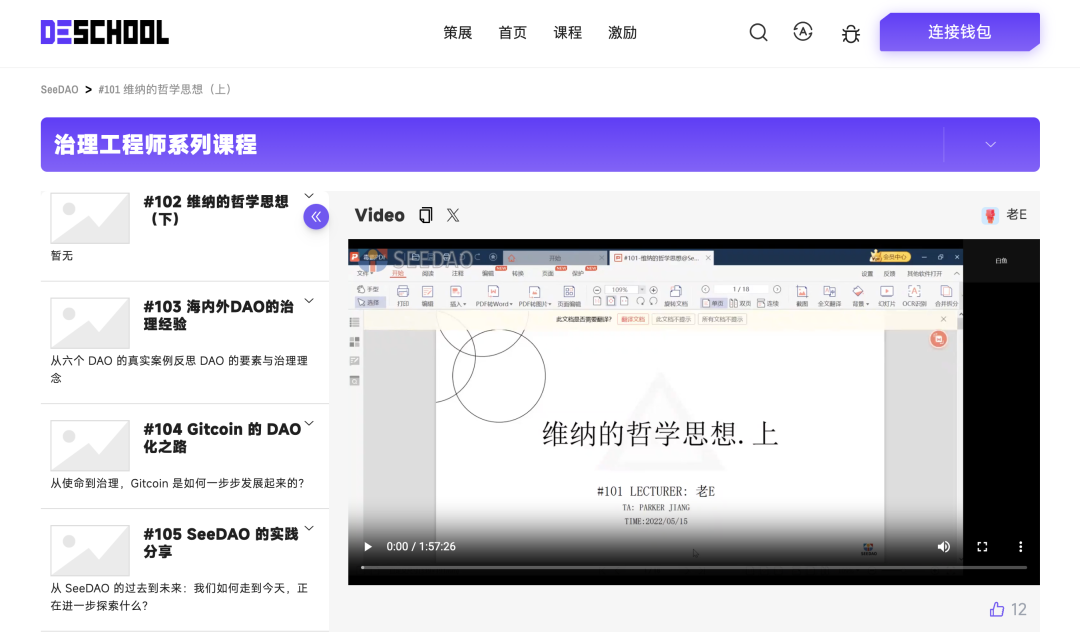The image size is (1080, 632).
Task: Like the video with thumbs-up icon
Action: tap(997, 609)
